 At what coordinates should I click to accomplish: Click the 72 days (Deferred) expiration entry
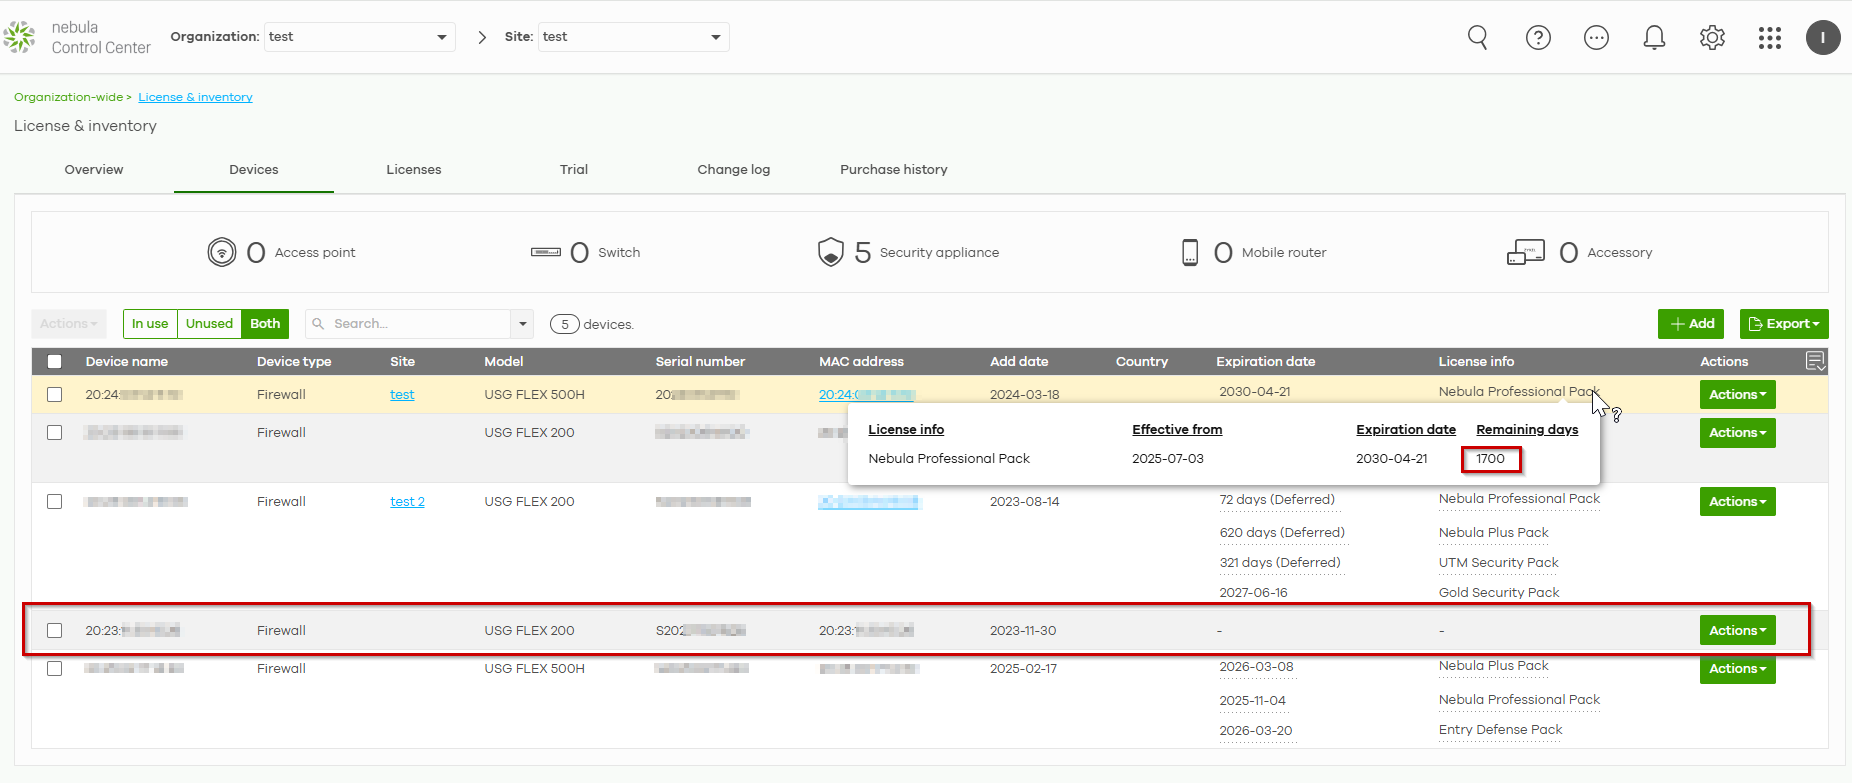1277,500
